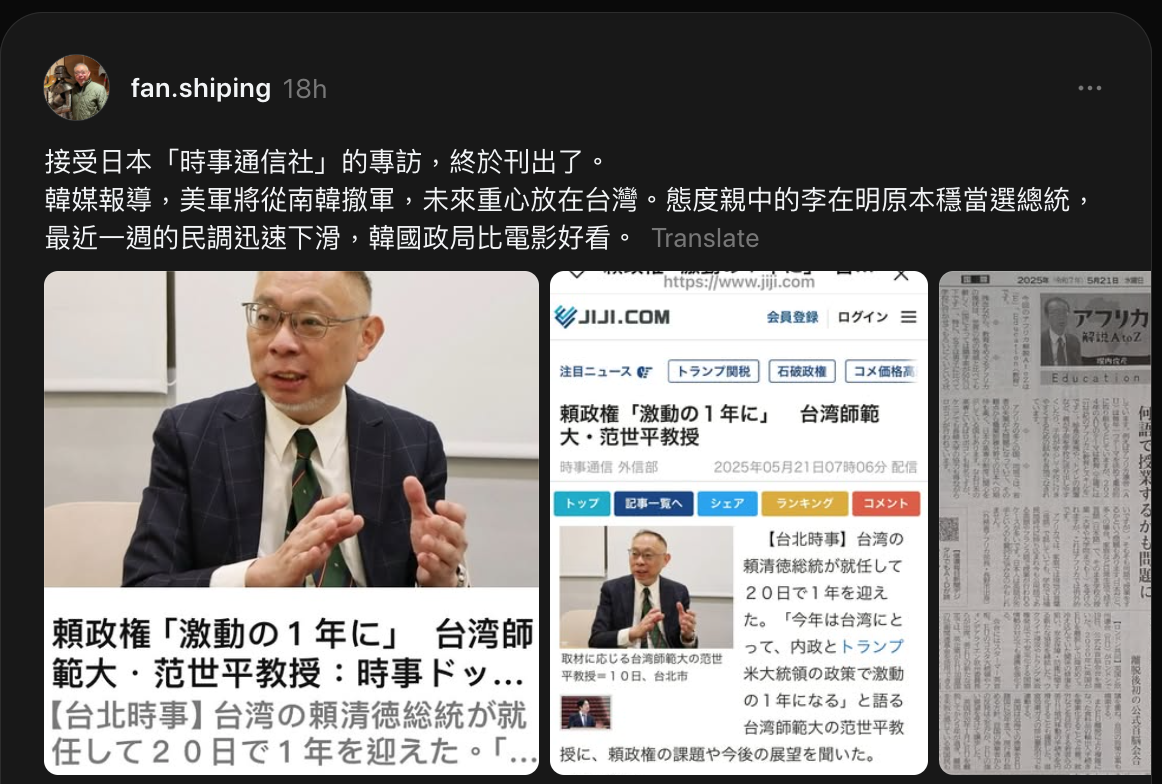1162x784 pixels.
Task: Click the fan.shiping username
Action: point(201,88)
